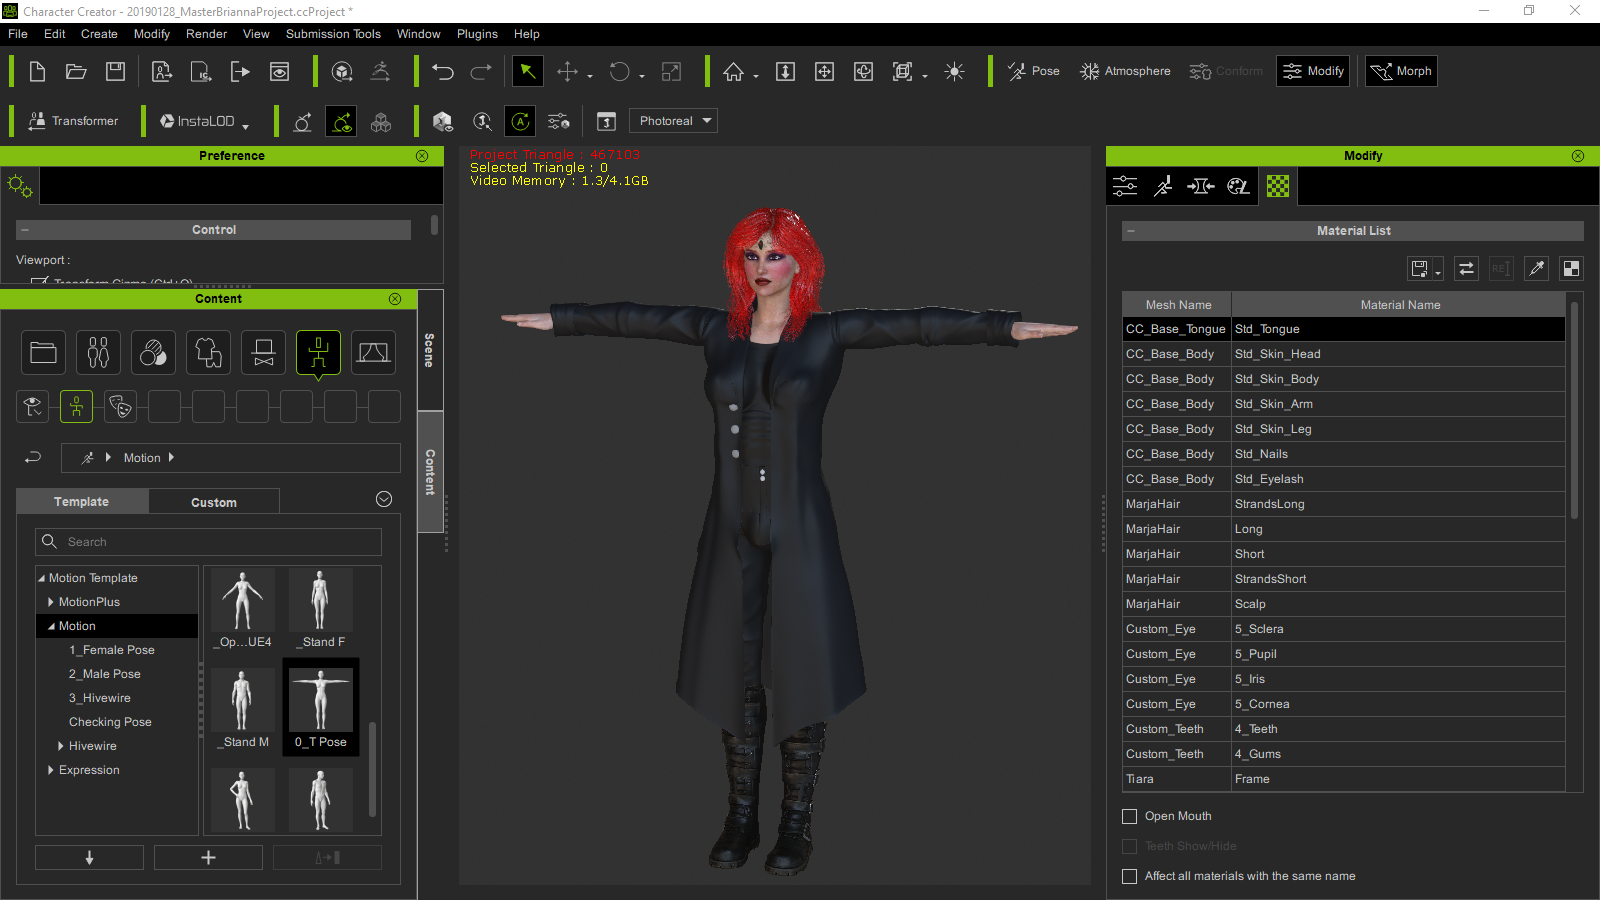
Task: Close the Content panel
Action: pos(395,299)
